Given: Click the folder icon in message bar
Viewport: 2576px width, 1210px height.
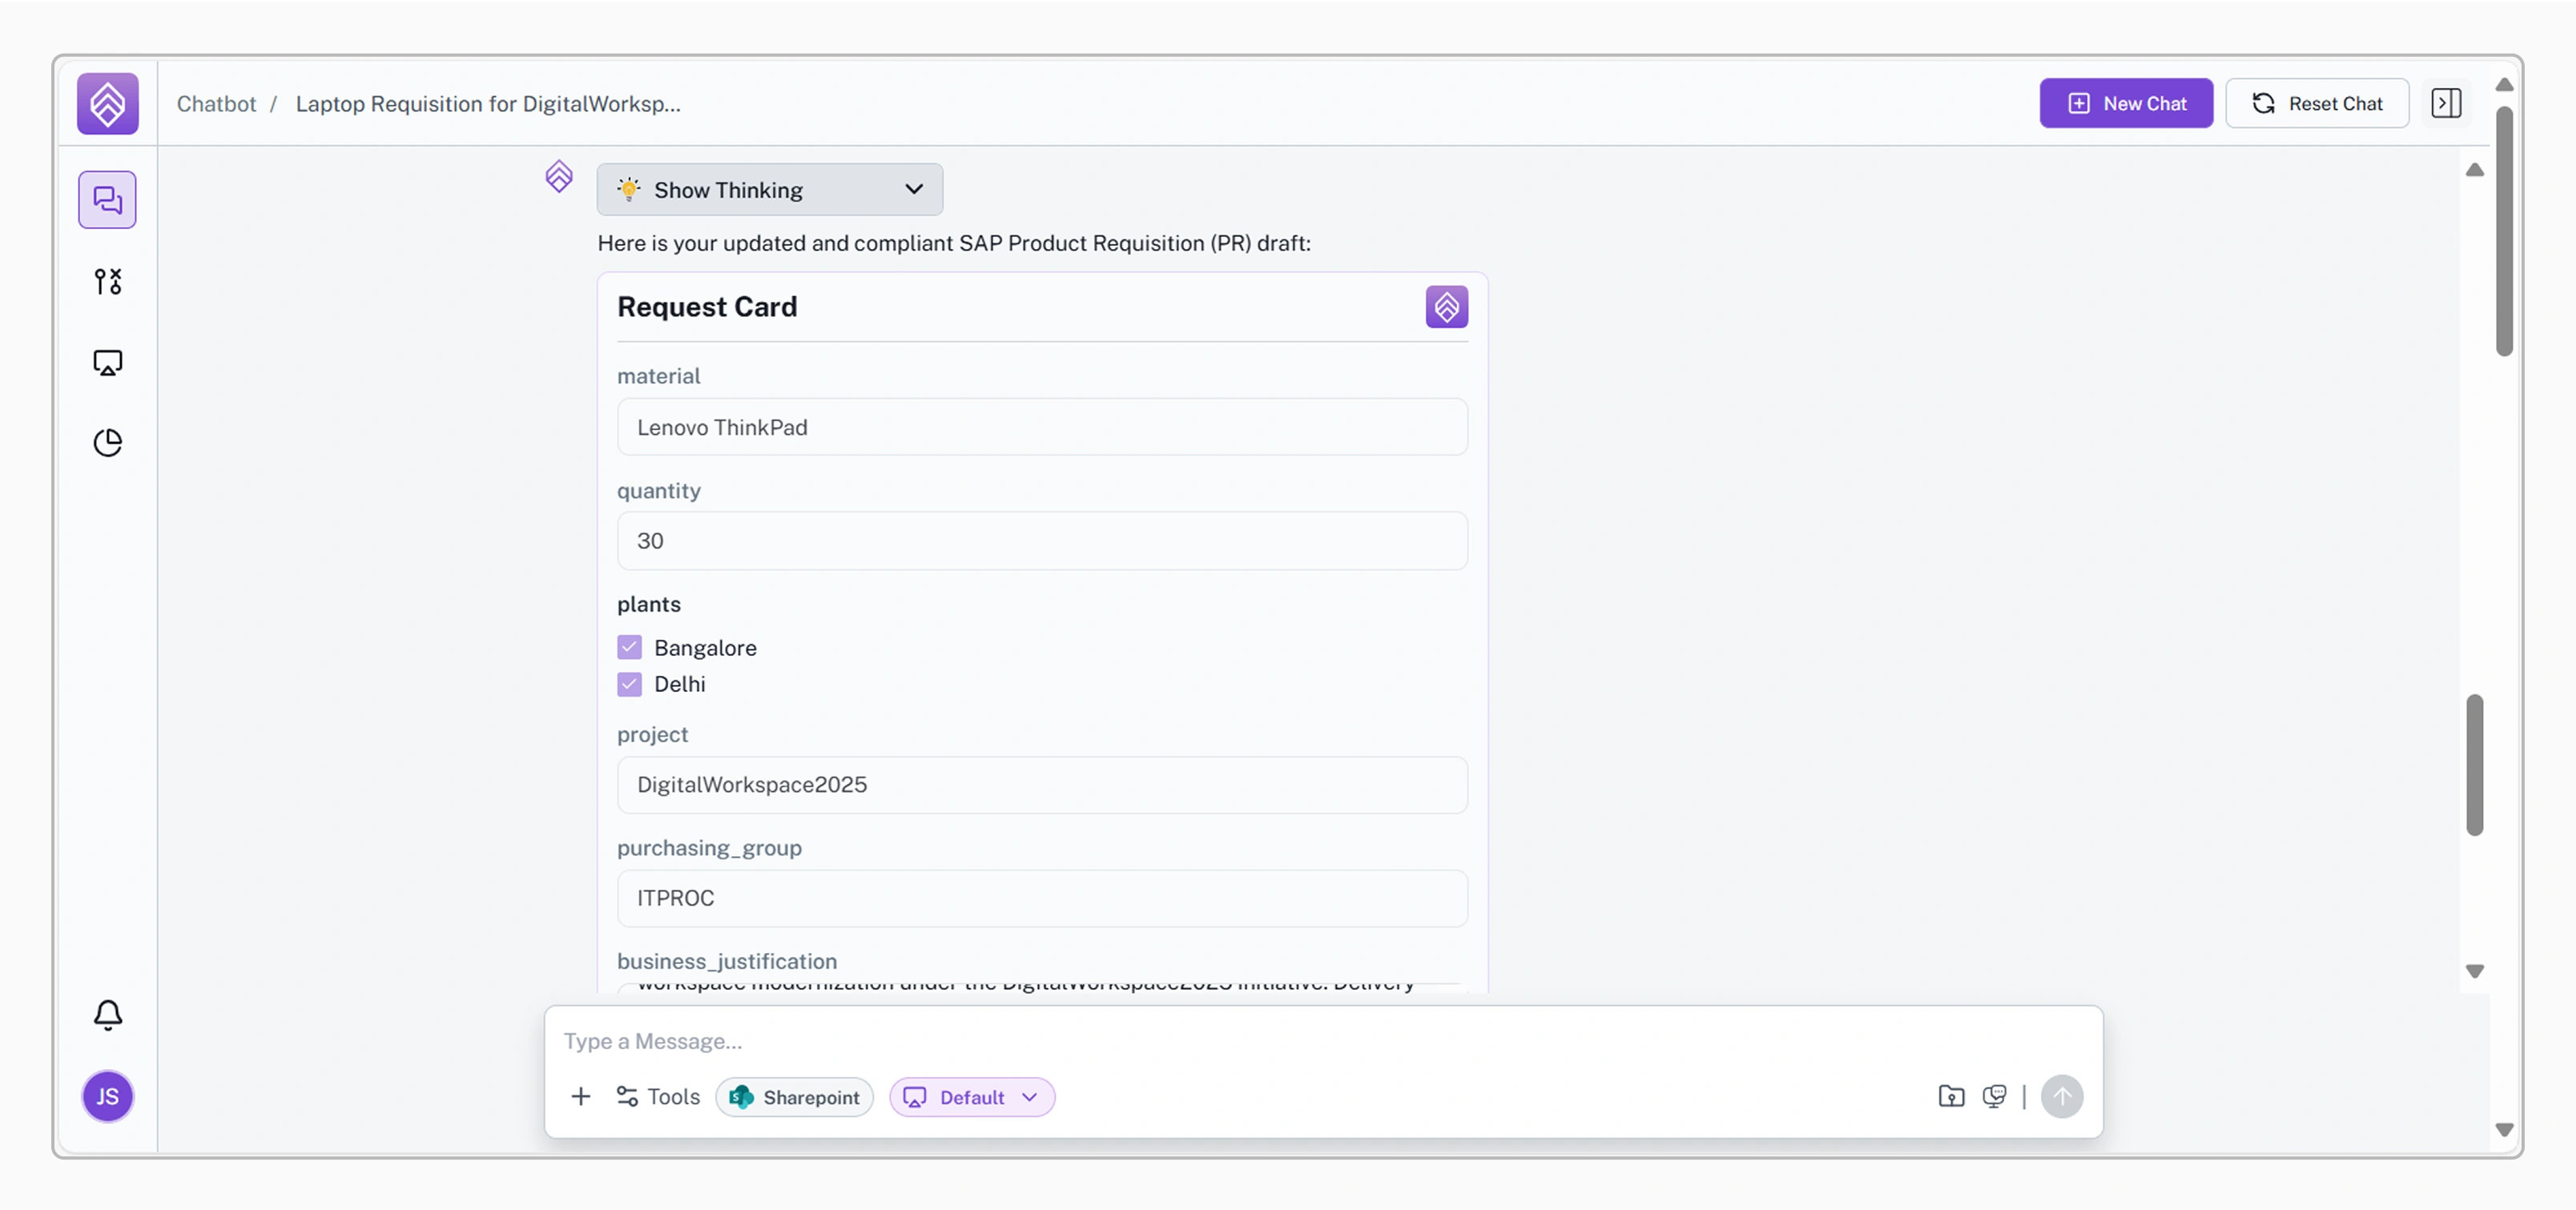Looking at the screenshot, I should pyautogui.click(x=1951, y=1097).
